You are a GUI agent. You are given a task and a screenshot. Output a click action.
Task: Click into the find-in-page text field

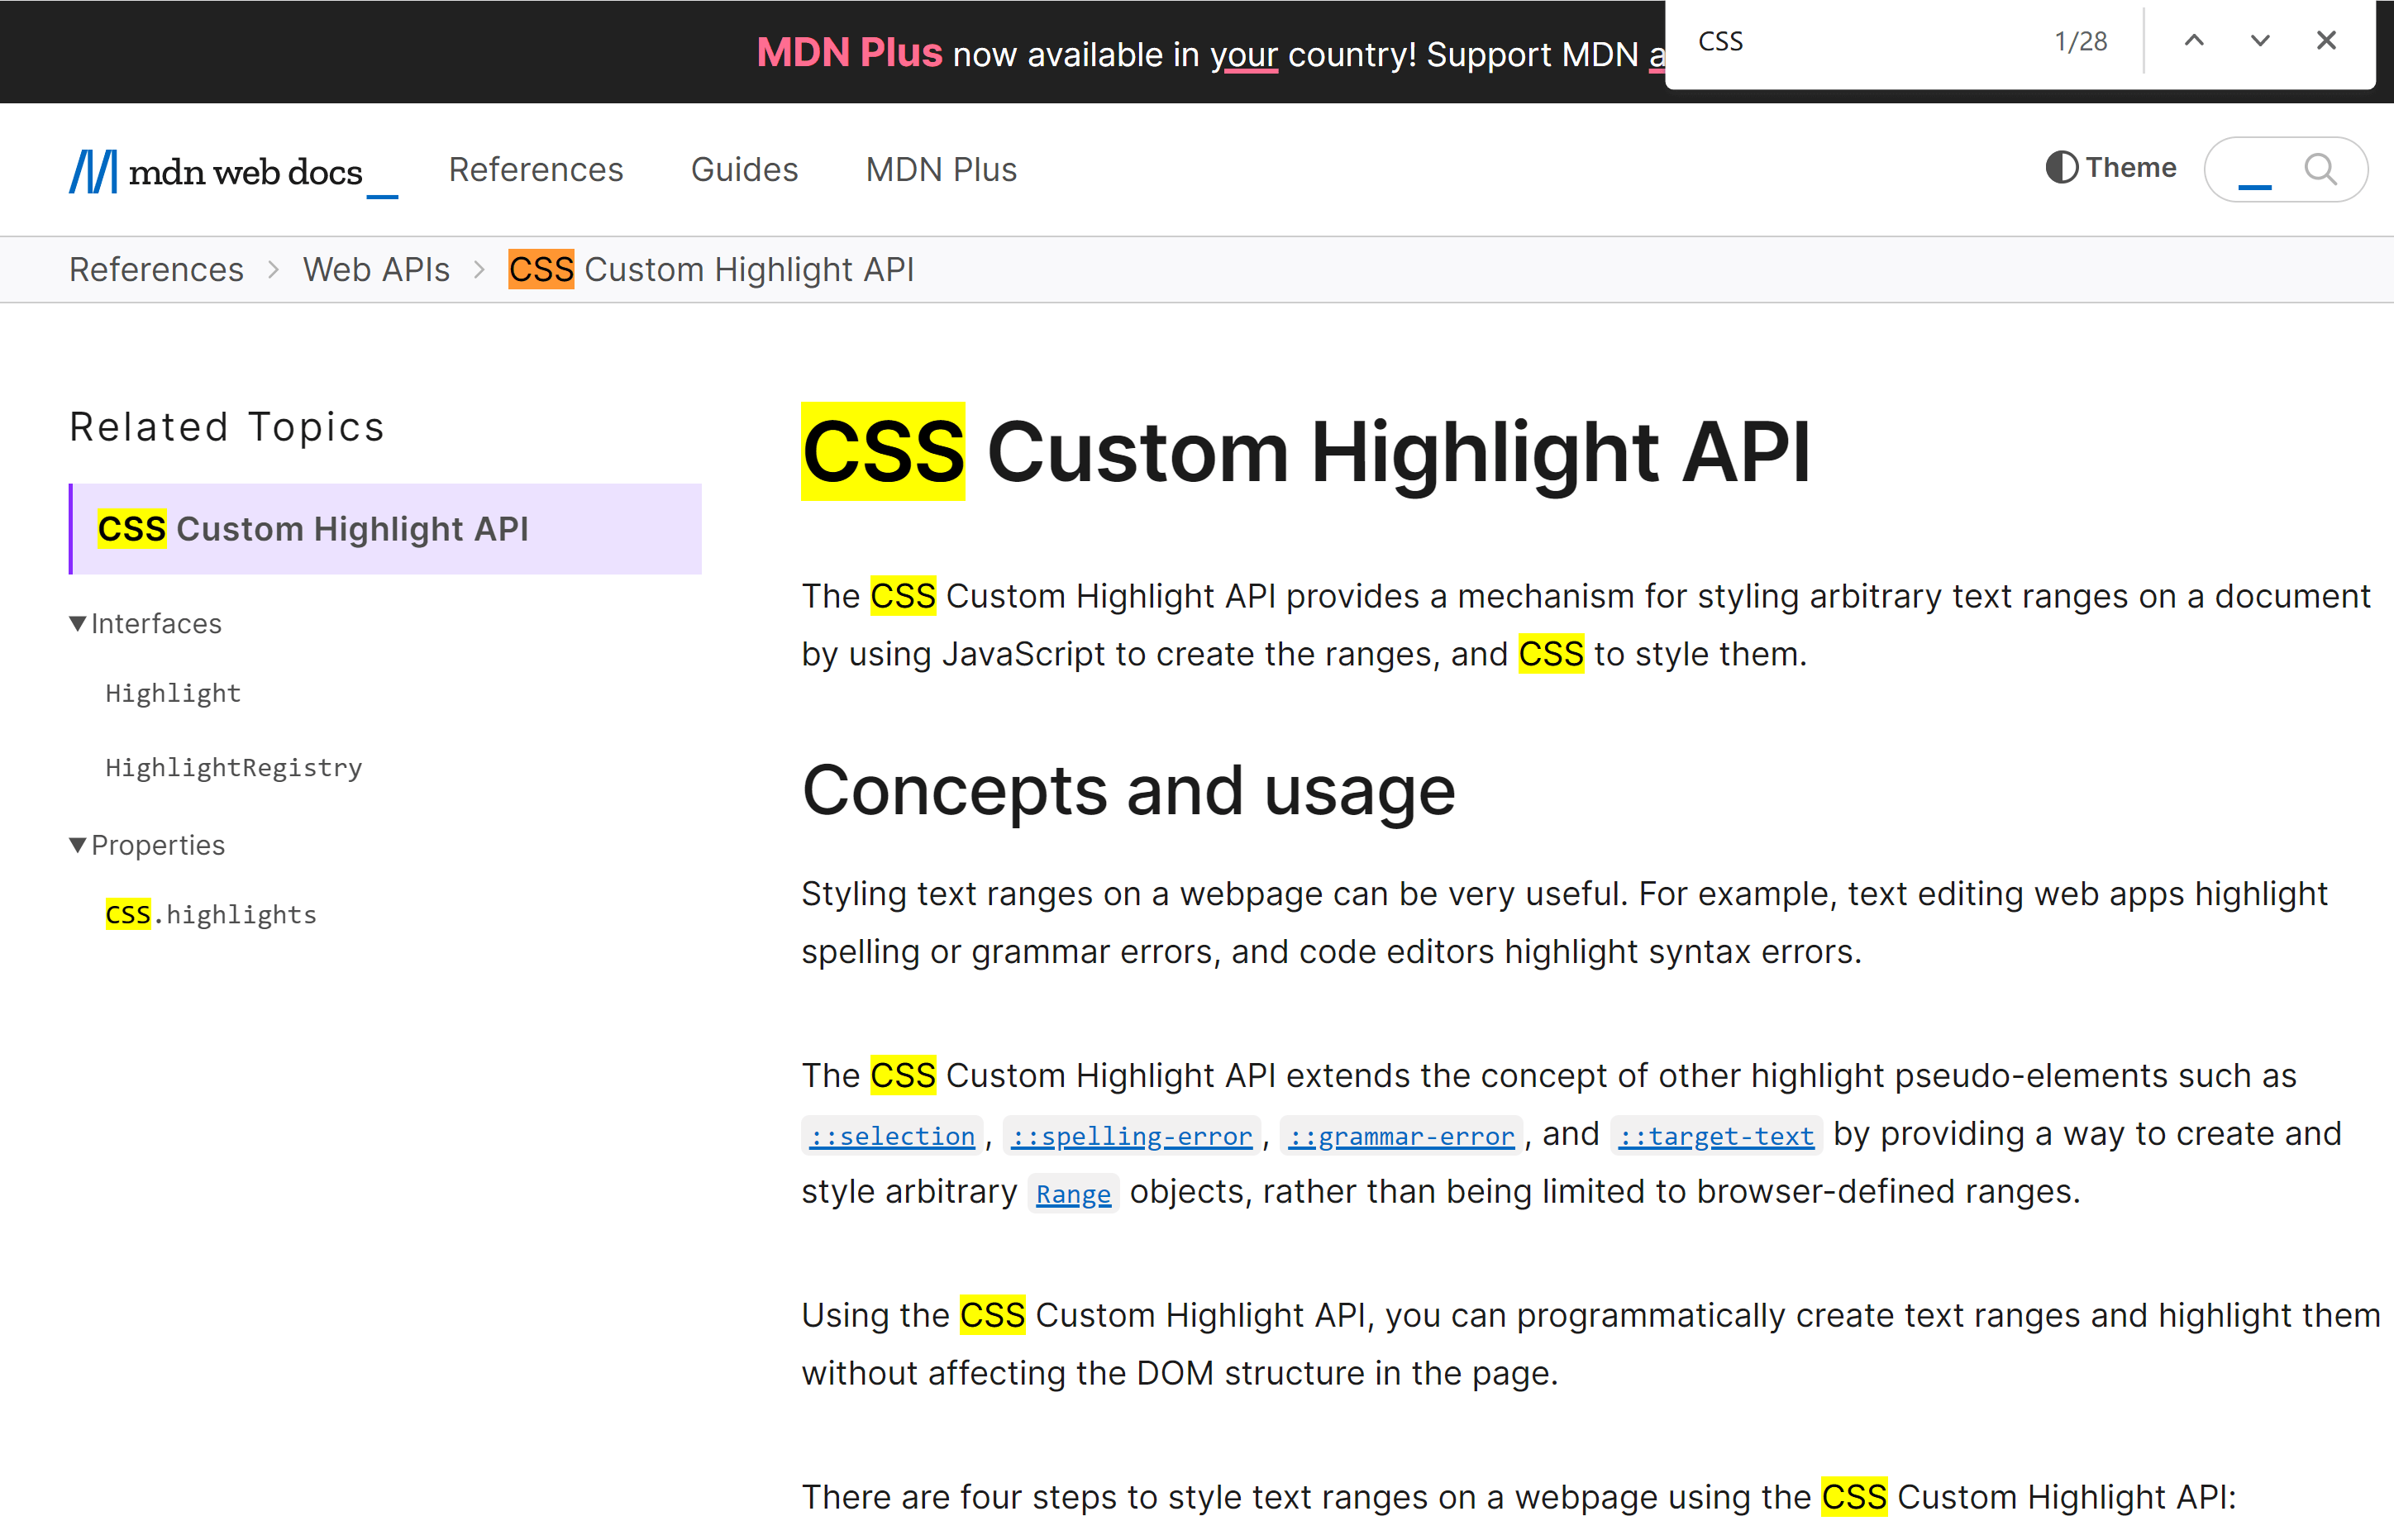click(x=1860, y=42)
